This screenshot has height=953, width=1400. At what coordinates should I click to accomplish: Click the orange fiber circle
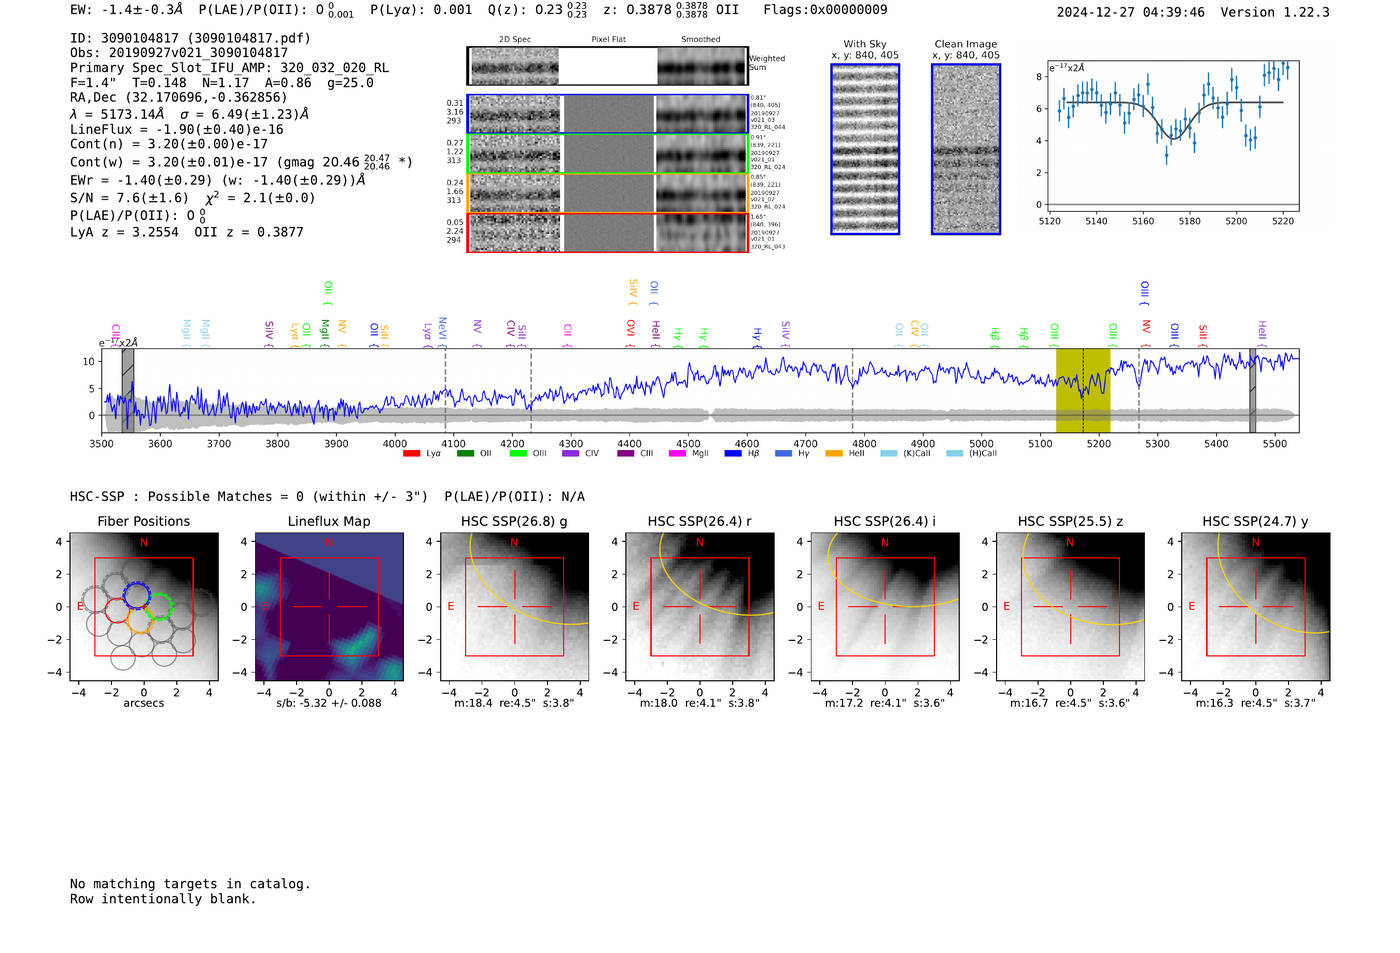140,620
